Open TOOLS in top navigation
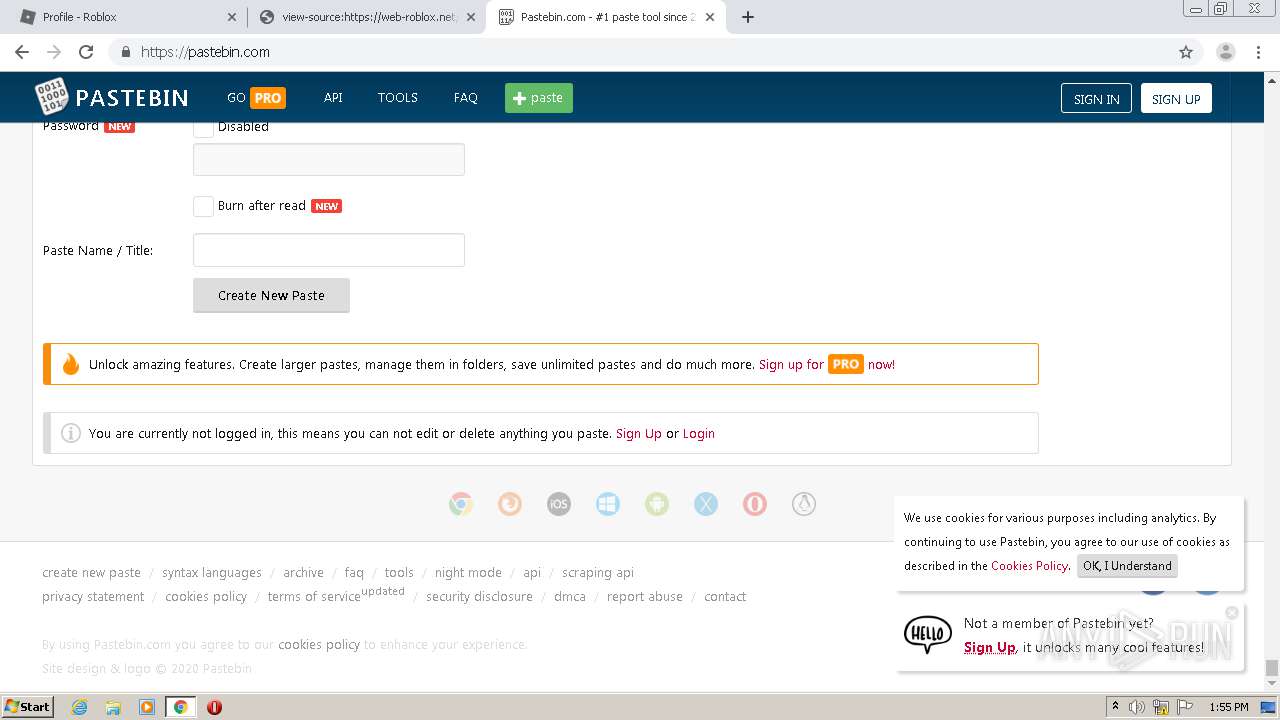 tap(397, 98)
